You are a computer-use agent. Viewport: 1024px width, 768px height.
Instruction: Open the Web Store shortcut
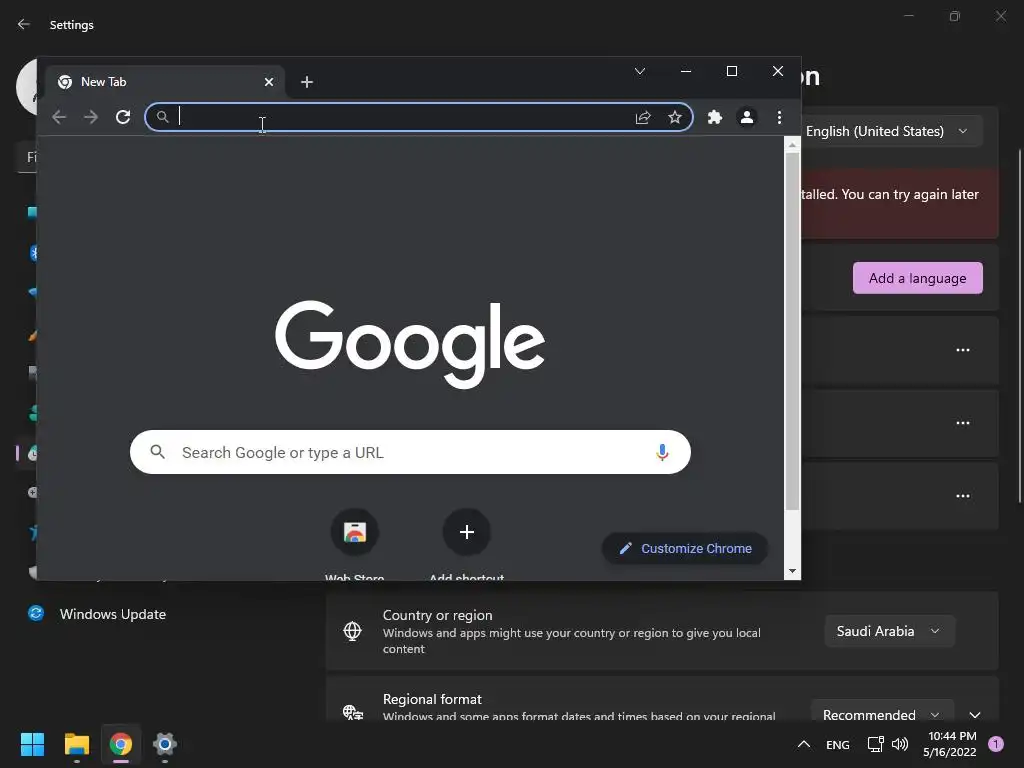[x=355, y=532]
